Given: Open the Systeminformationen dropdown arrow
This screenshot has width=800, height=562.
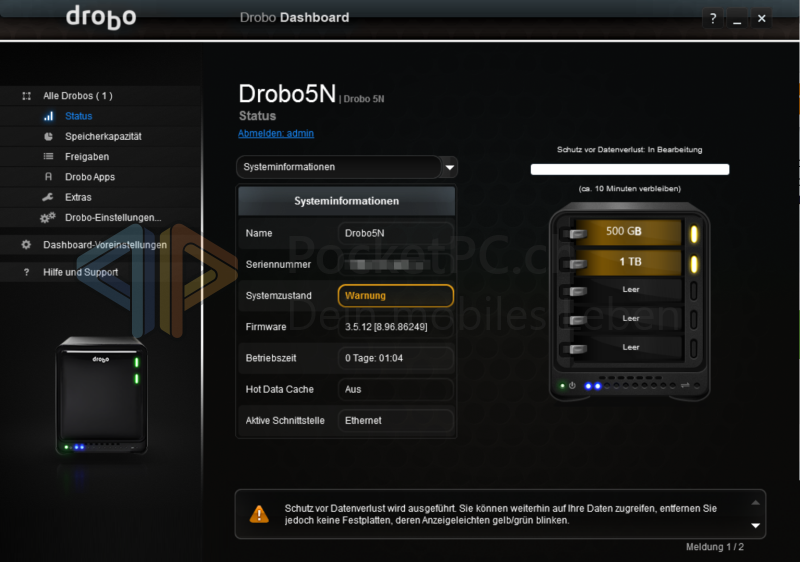Looking at the screenshot, I should click(449, 167).
